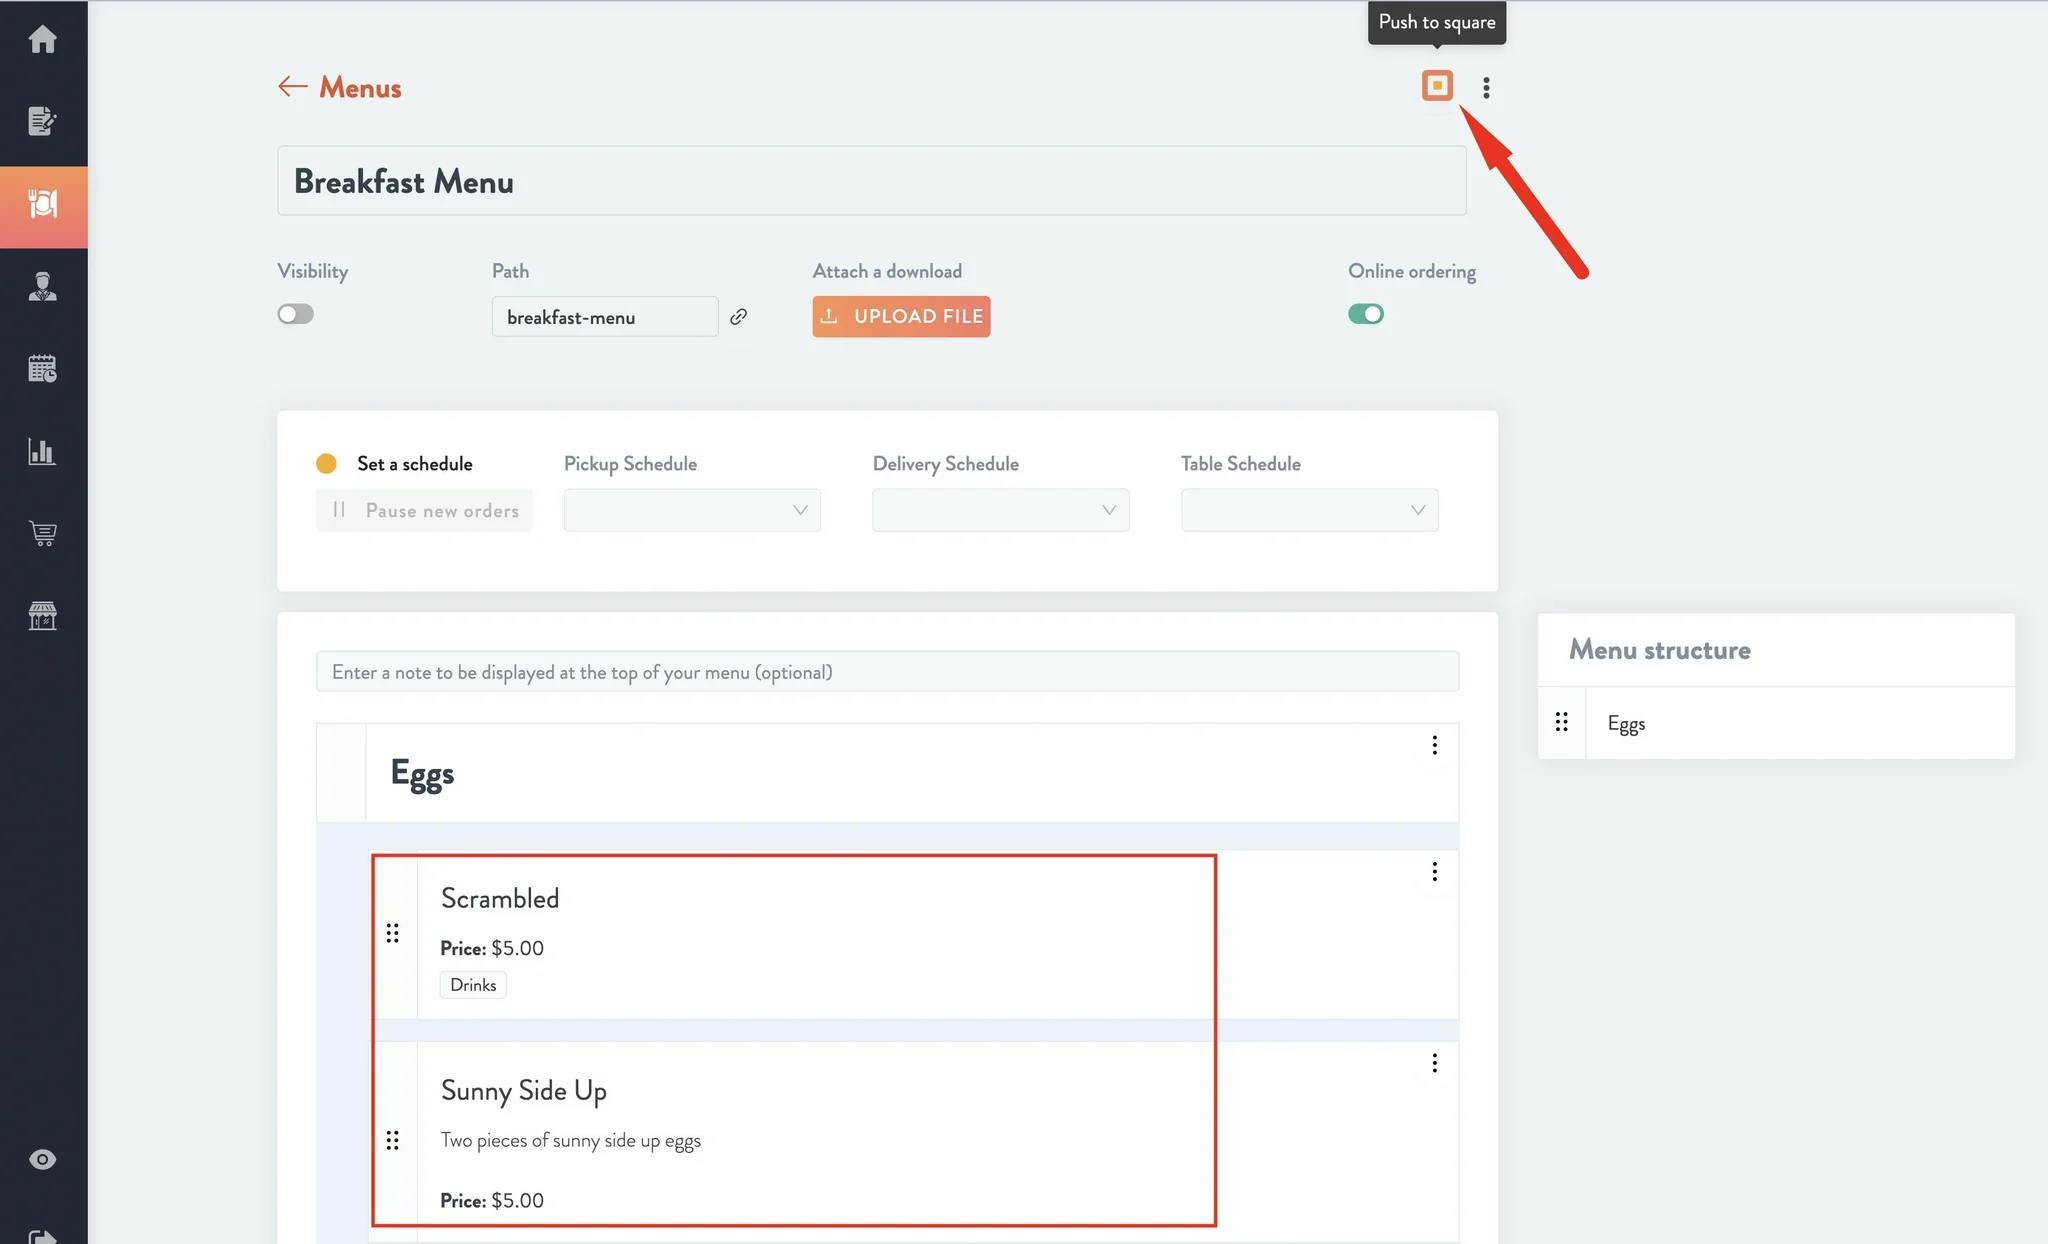Go back to Menus
This screenshot has width=2048, height=1244.
(340, 88)
